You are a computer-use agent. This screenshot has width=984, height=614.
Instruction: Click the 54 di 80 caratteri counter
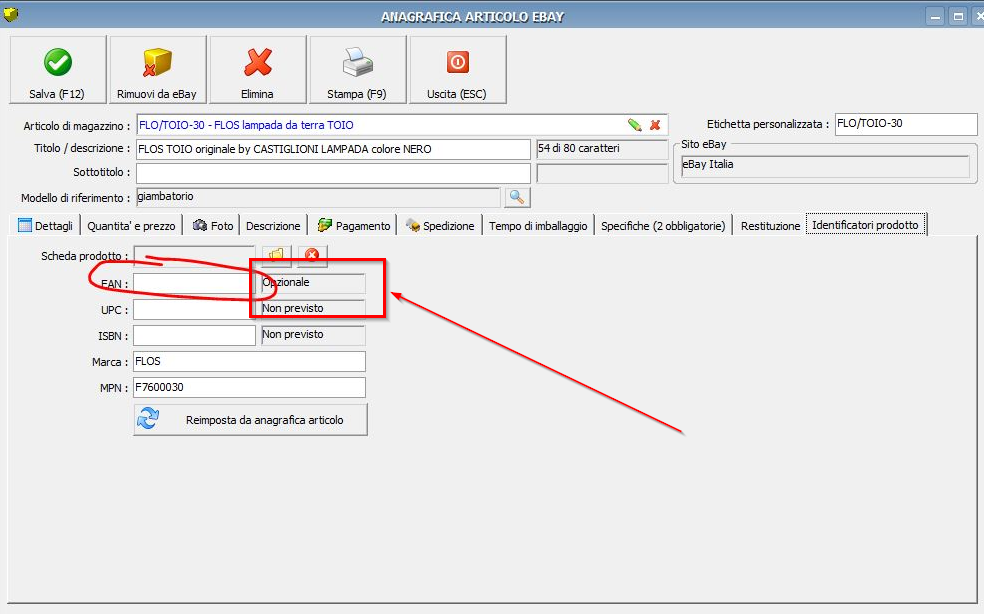602,149
